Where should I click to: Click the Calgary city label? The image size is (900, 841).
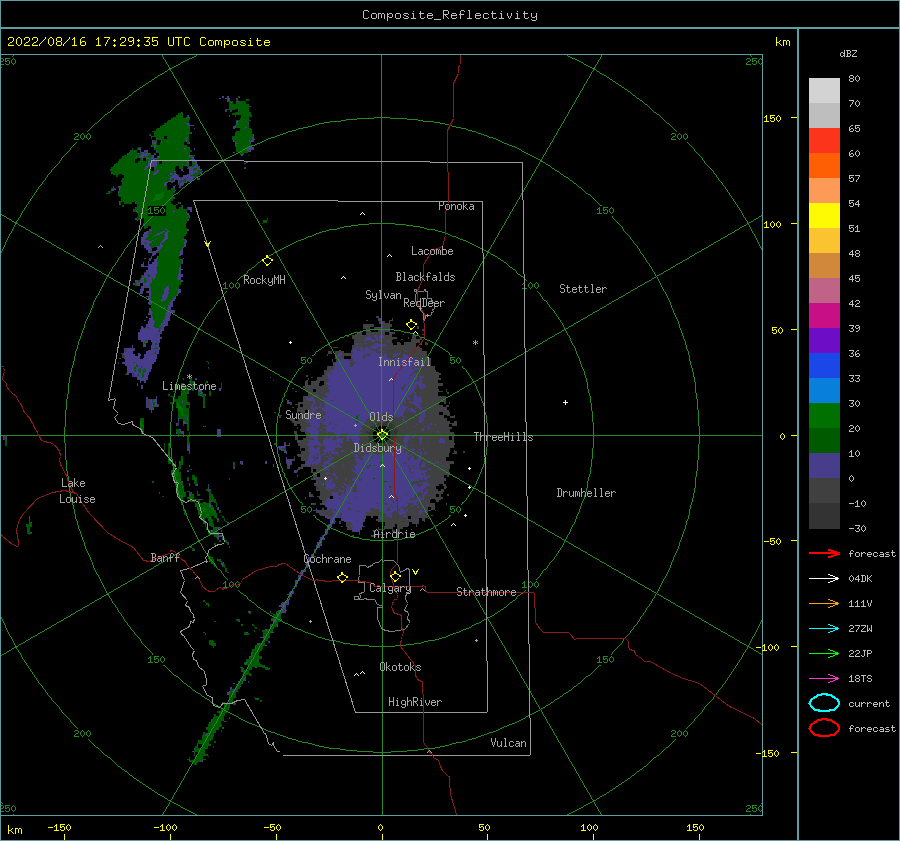click(x=390, y=588)
